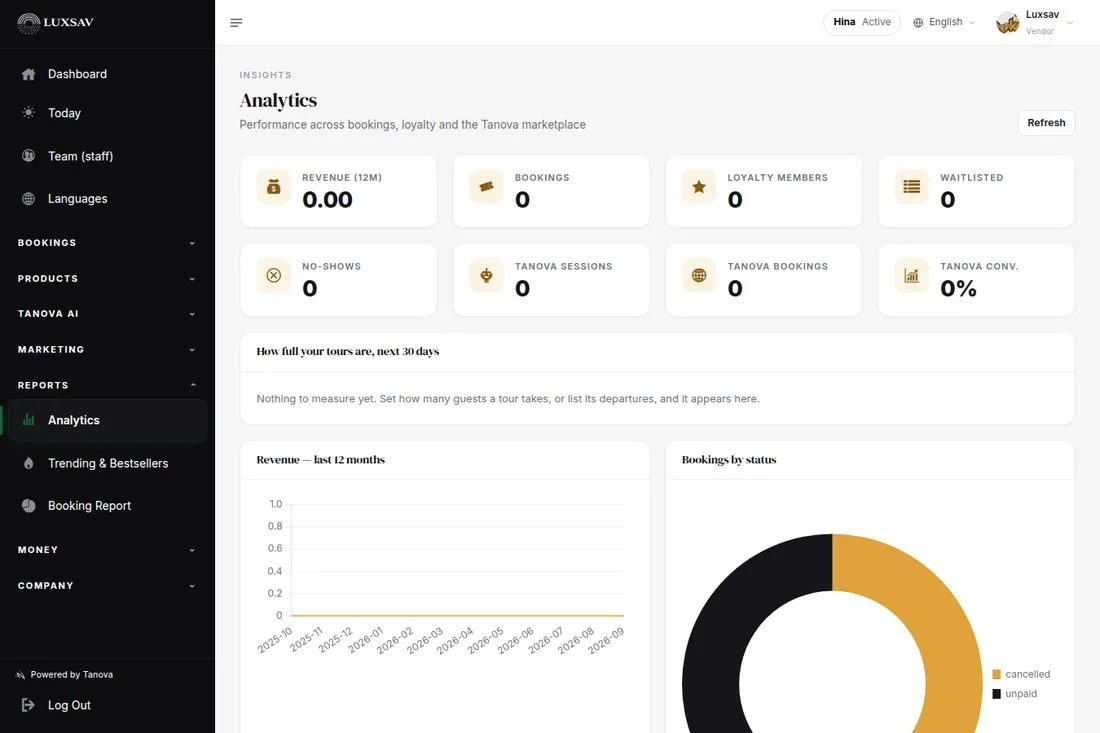Viewport: 1100px width, 733px height.
Task: Click the Revenue (12M) value 0.00
Action: coord(328,200)
